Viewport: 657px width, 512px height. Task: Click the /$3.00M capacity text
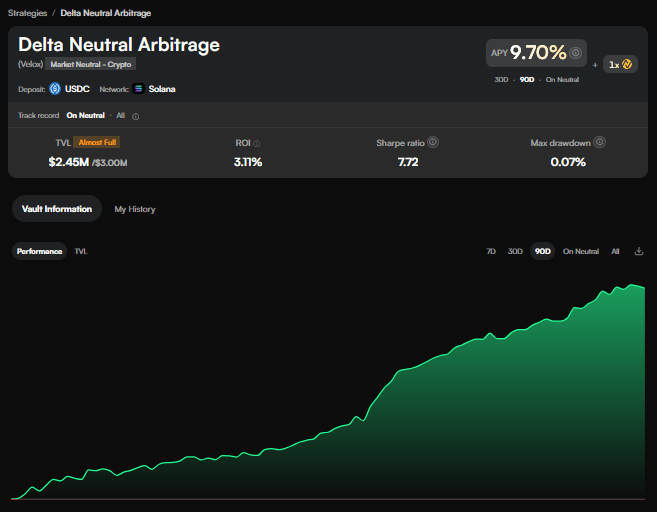pyautogui.click(x=109, y=163)
